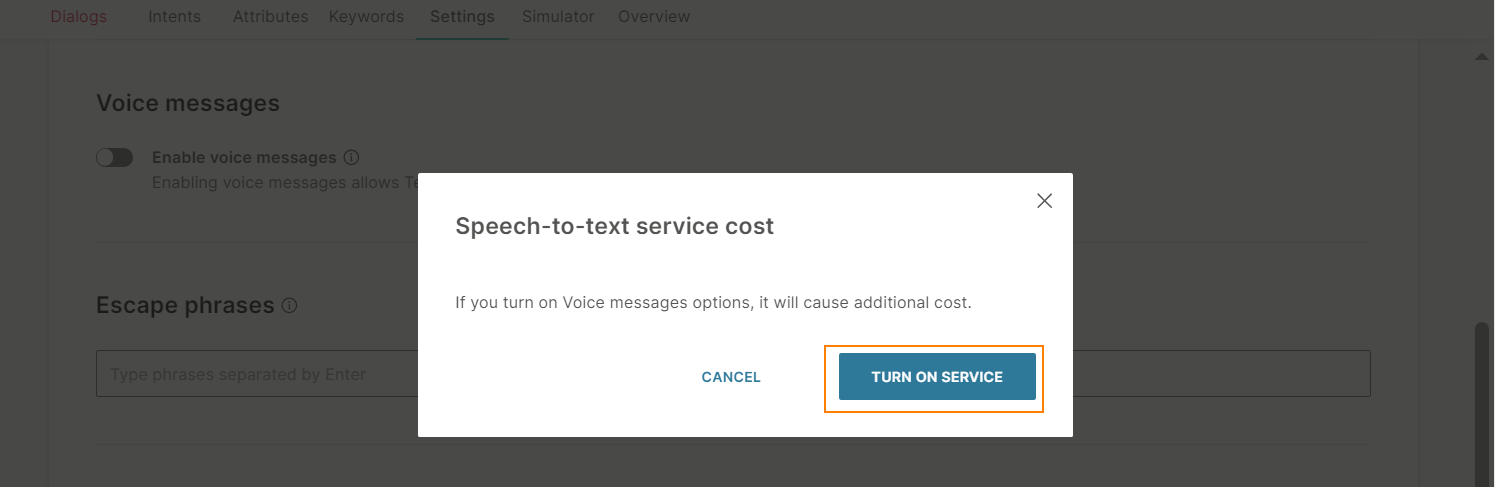Click the Voice messages section heading

(188, 103)
